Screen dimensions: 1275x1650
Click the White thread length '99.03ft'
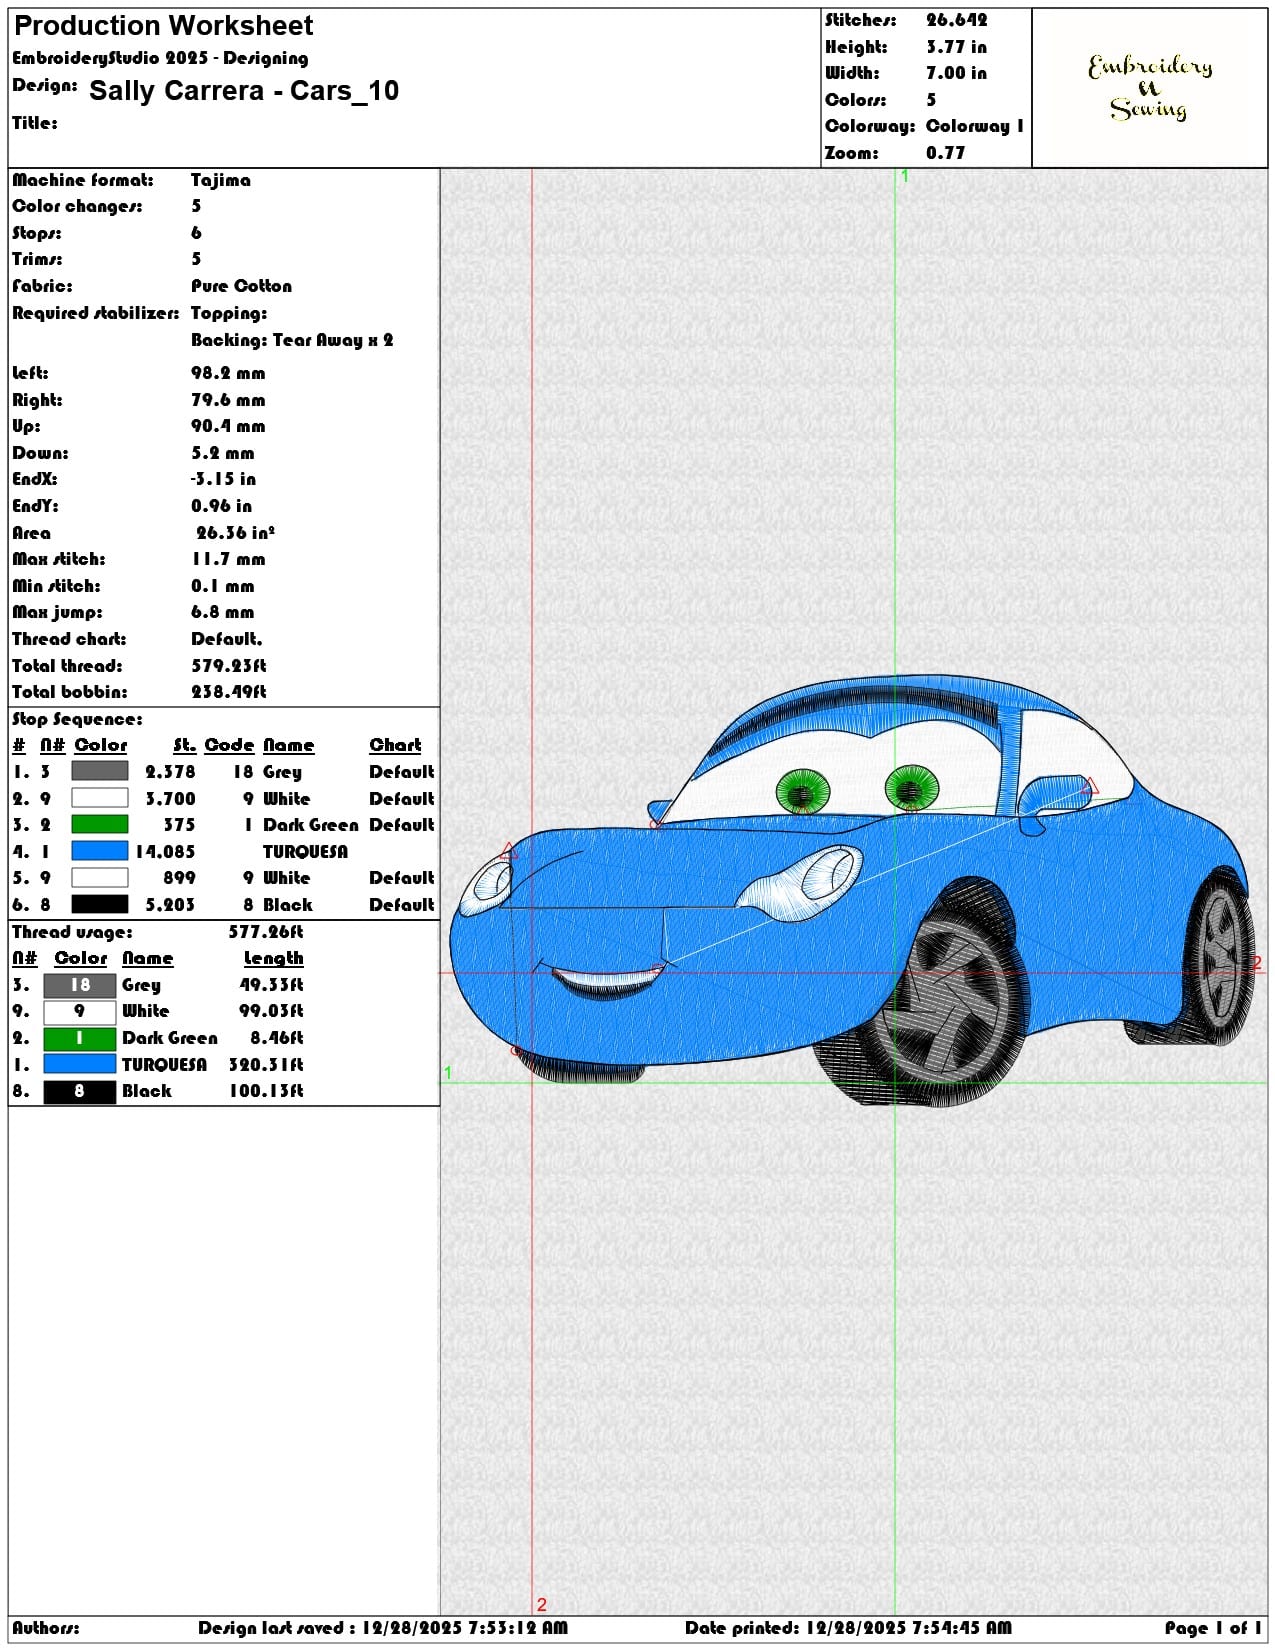point(271,1011)
